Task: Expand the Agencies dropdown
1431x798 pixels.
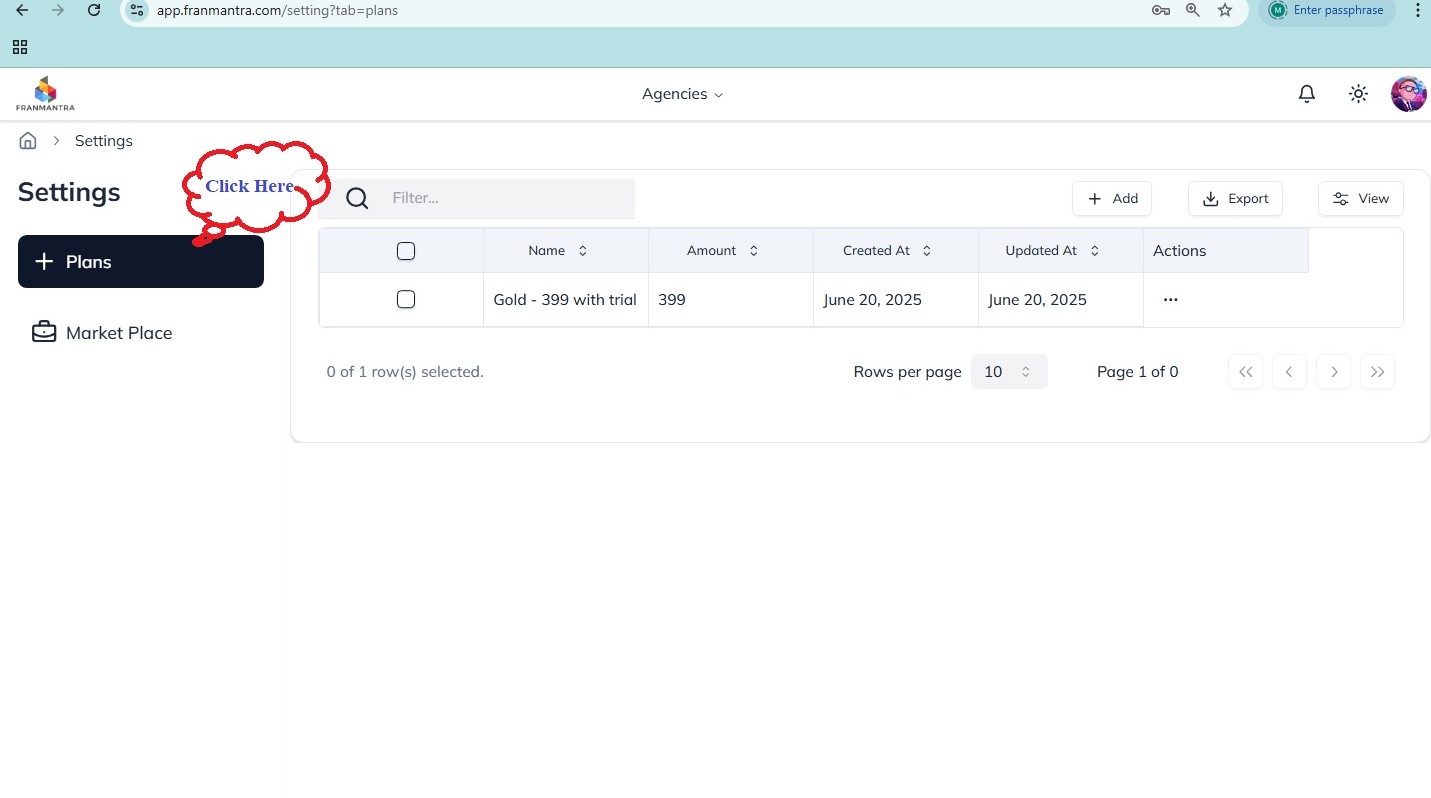Action: coord(682,94)
